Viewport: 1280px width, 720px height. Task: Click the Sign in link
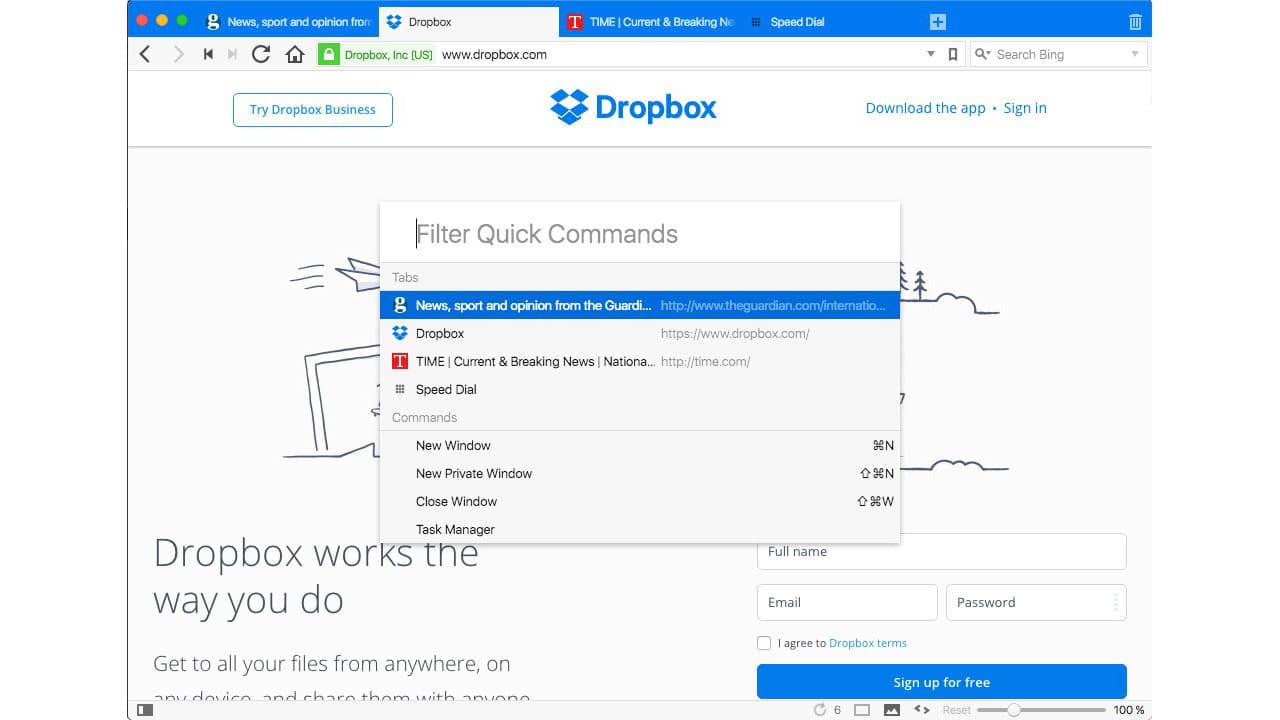(1025, 108)
